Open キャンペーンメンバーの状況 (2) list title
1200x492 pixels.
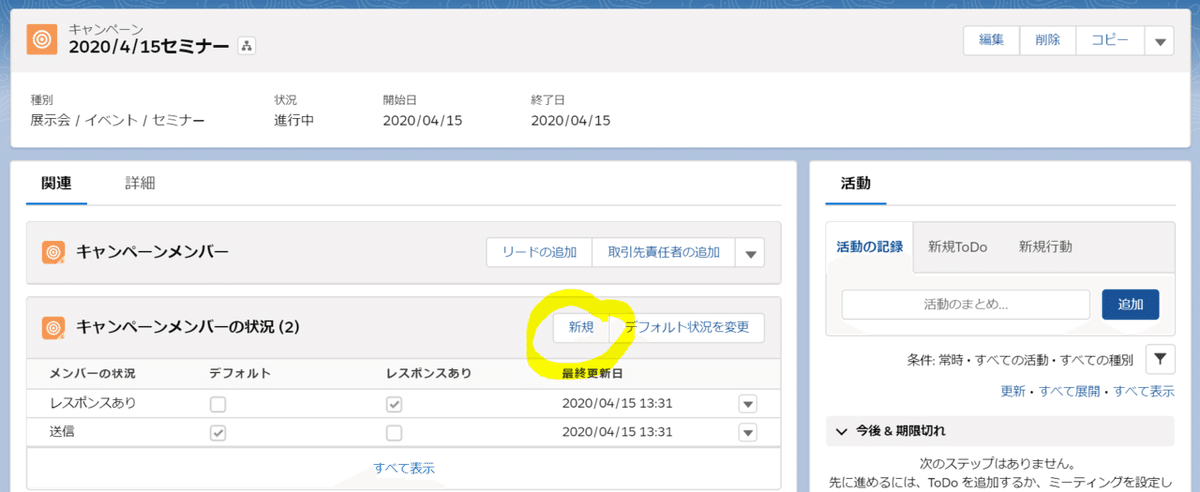click(188, 327)
